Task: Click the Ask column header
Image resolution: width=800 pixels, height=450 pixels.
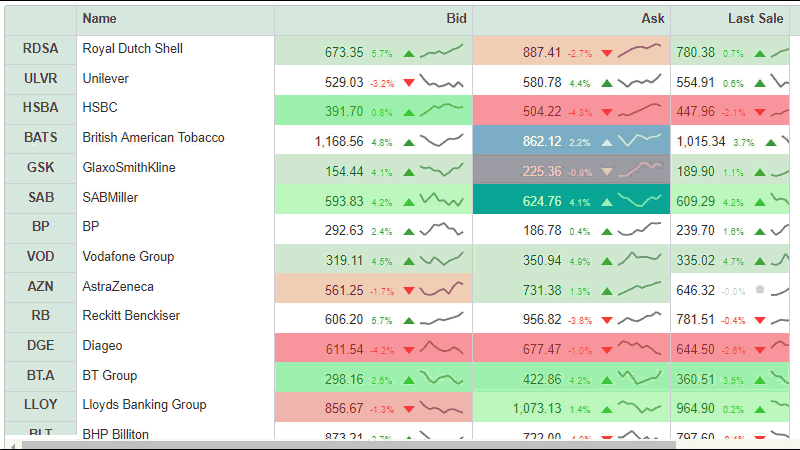Action: click(653, 19)
